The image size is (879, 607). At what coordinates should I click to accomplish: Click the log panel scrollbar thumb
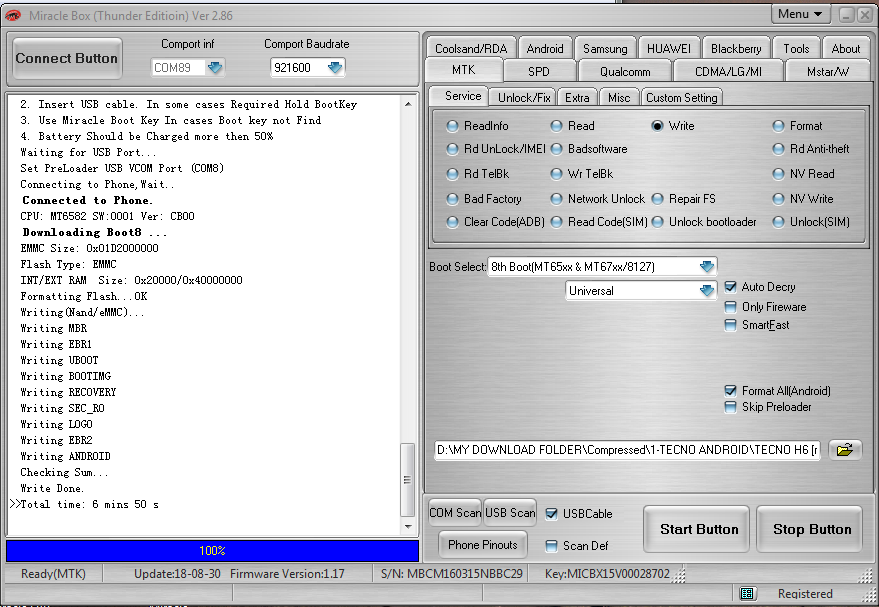coord(407,480)
